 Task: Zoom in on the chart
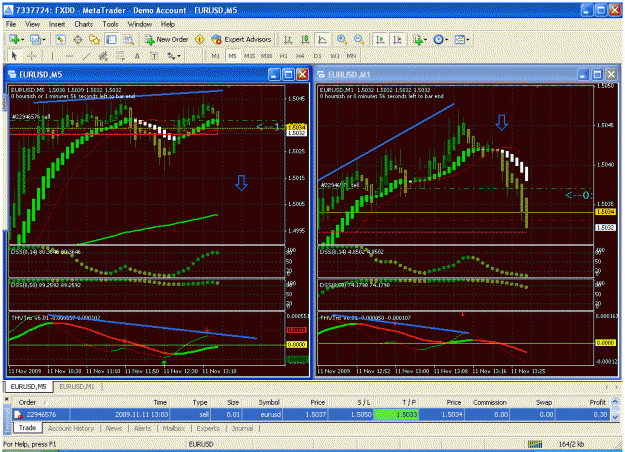(342, 39)
